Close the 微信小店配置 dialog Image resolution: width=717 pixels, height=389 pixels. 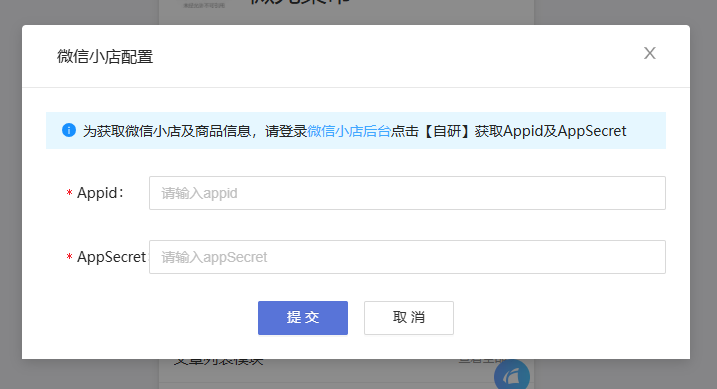(649, 53)
